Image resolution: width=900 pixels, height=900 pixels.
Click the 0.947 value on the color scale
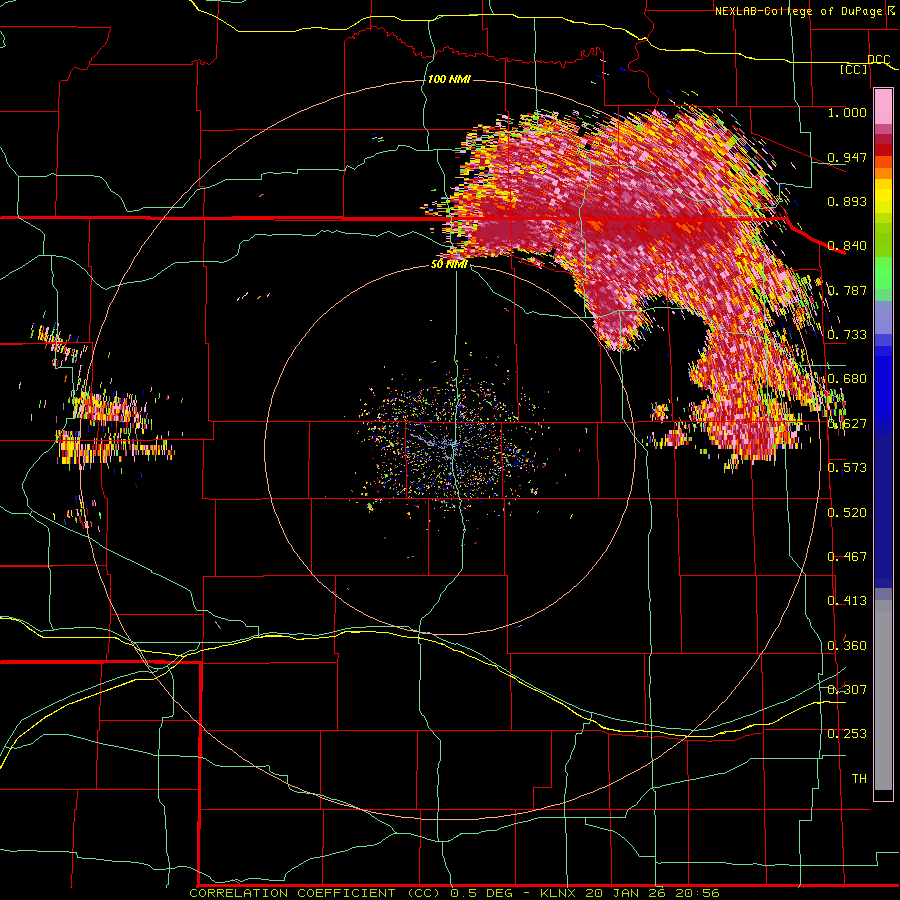(x=847, y=157)
